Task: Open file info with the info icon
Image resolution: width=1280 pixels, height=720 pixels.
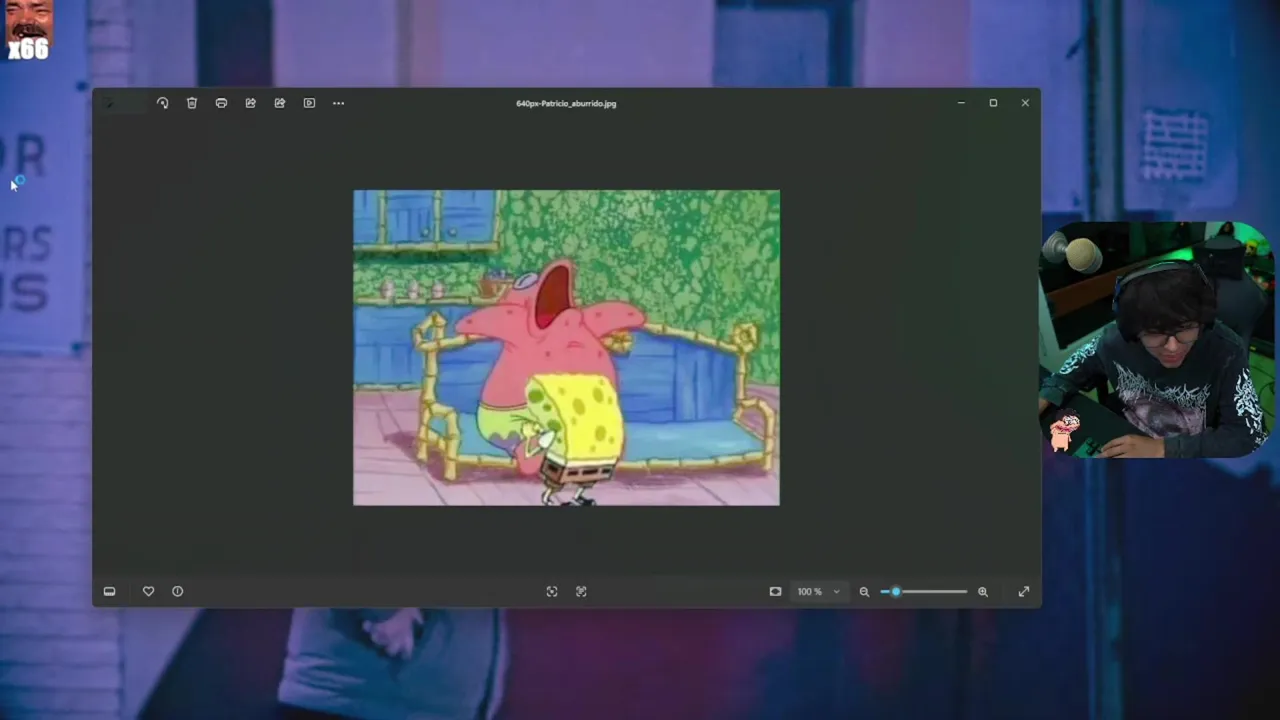Action: click(x=178, y=591)
